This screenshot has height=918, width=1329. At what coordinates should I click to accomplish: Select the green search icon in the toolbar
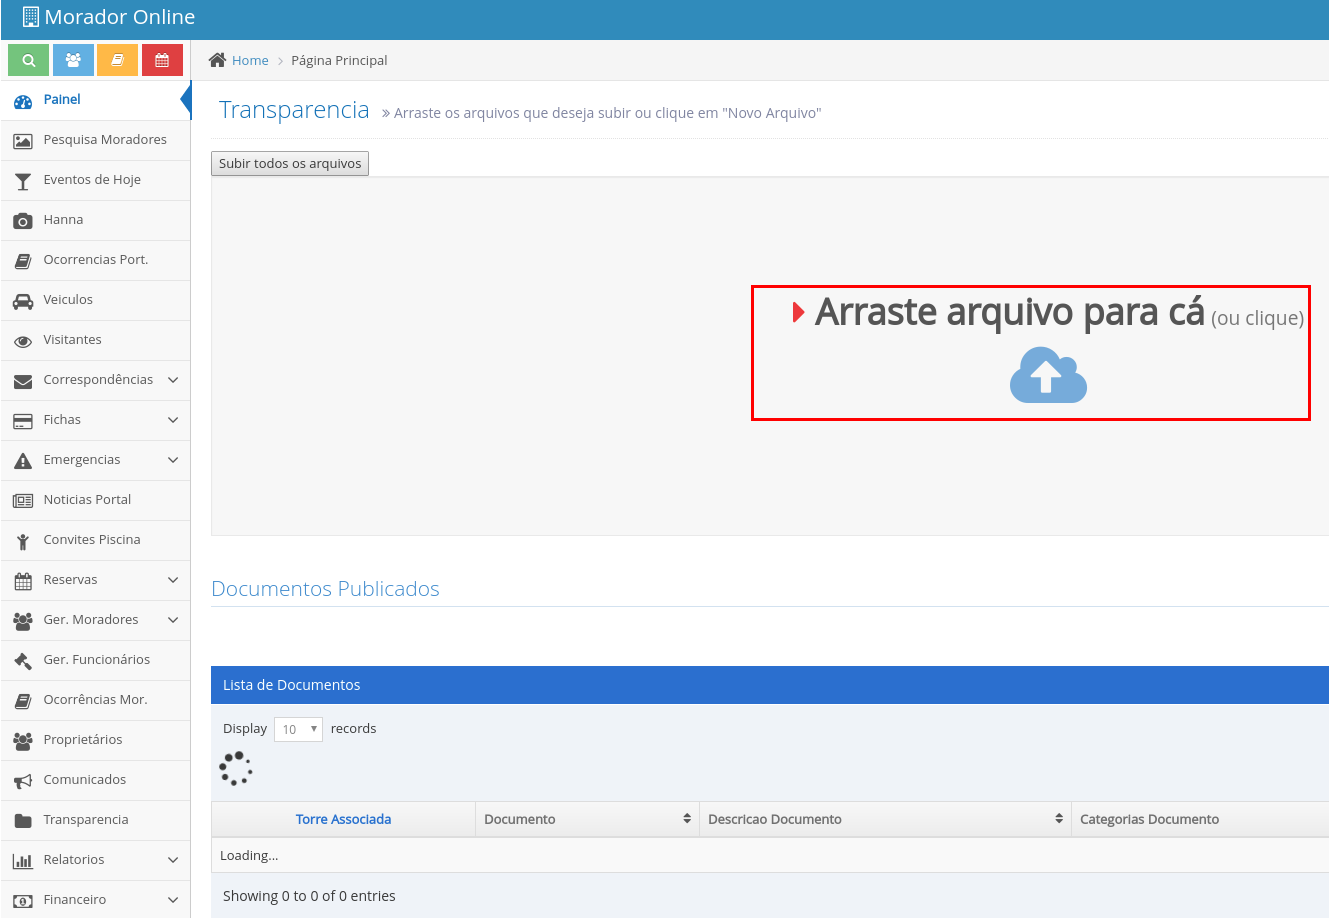coord(27,59)
